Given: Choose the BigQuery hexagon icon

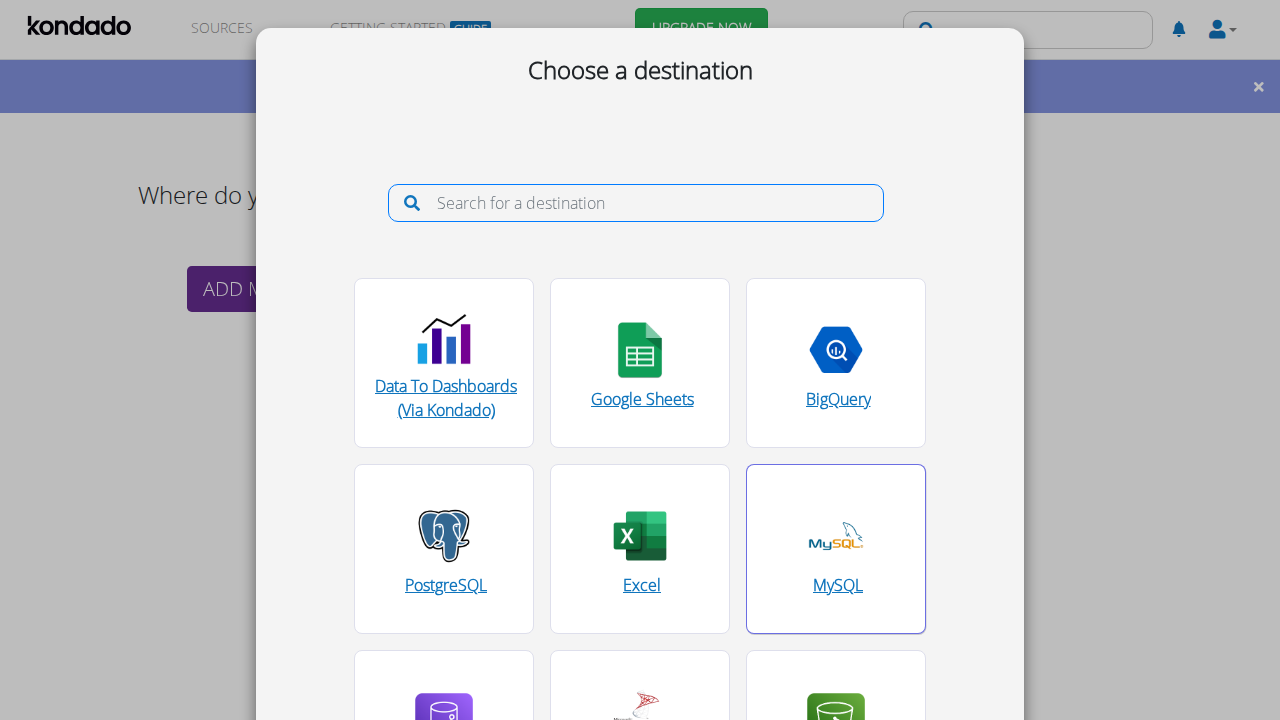Looking at the screenshot, I should click(836, 350).
